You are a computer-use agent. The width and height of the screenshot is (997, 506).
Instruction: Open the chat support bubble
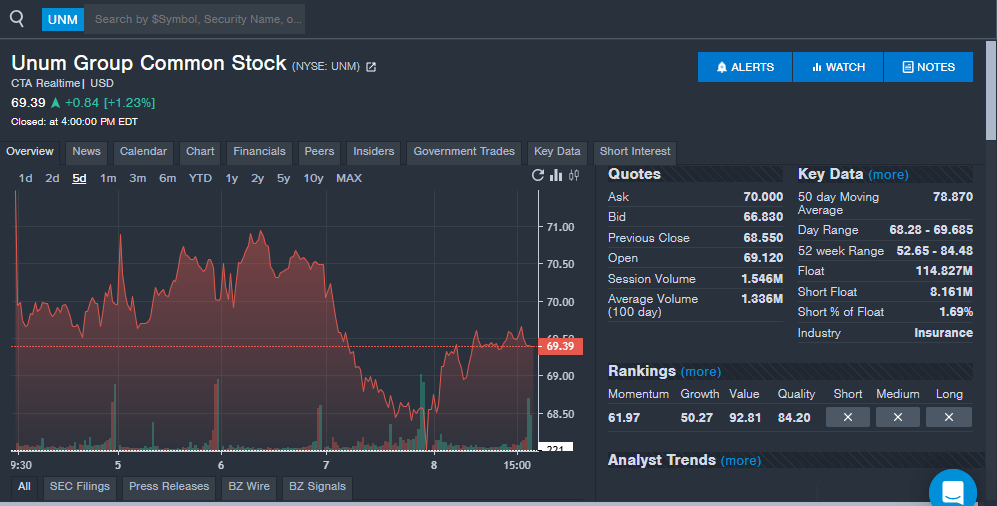(x=953, y=491)
